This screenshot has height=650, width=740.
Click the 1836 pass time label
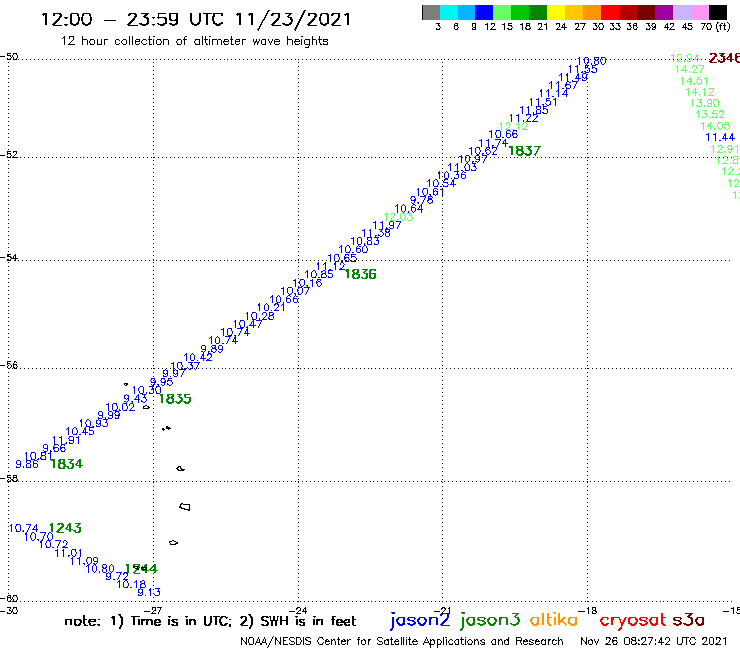361,274
